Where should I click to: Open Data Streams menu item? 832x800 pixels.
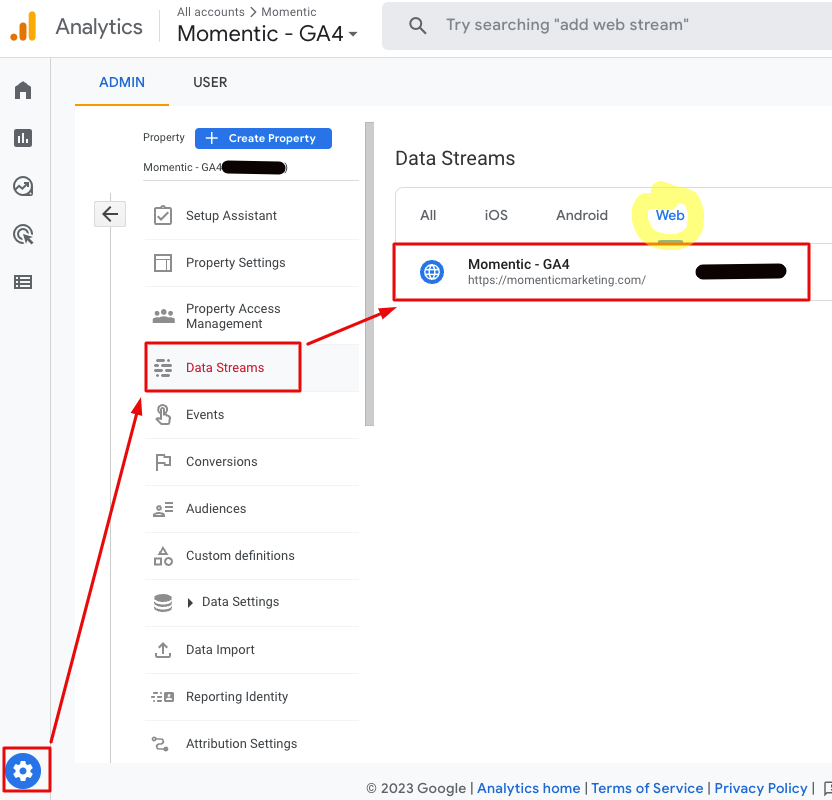(252, 368)
